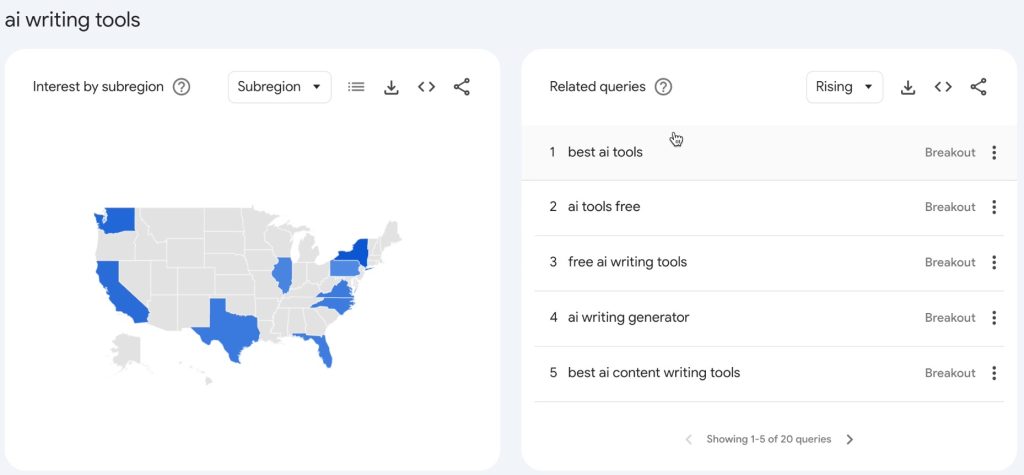
Task: Show options for ai writing generator query
Action: 994,318
